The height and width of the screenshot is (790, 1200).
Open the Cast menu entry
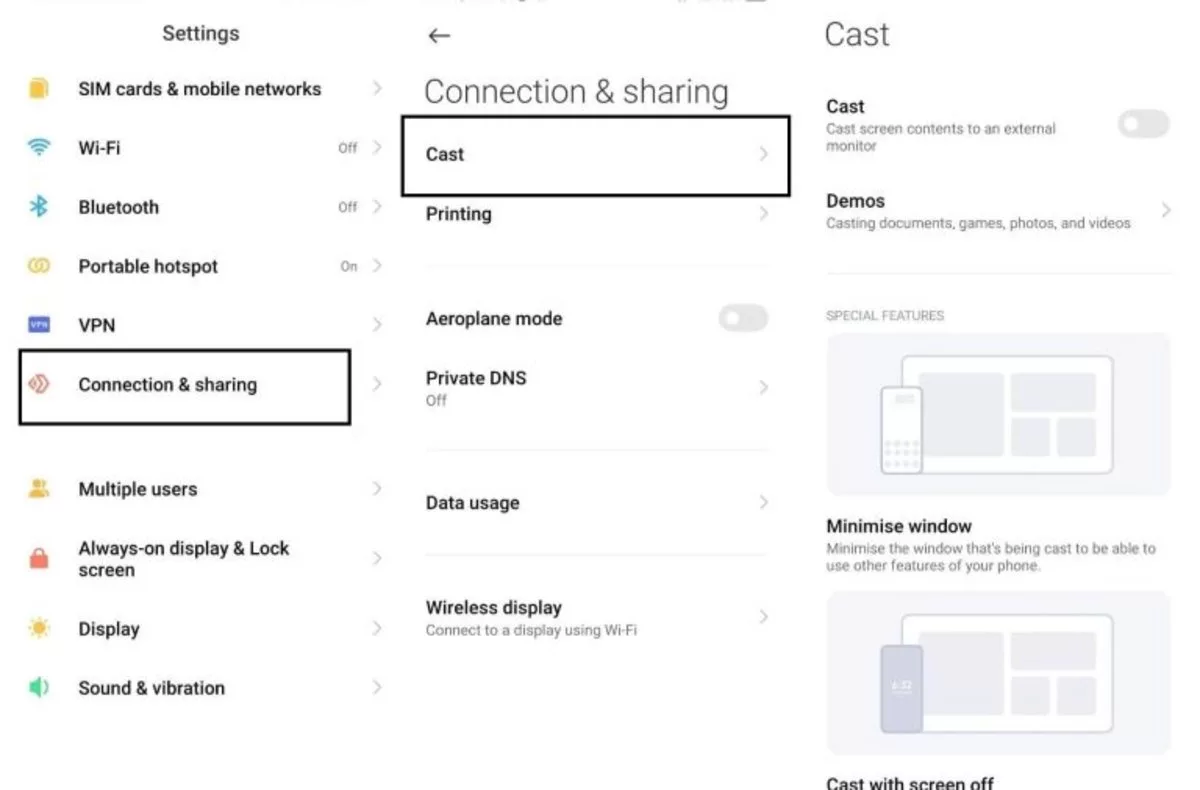coord(596,155)
